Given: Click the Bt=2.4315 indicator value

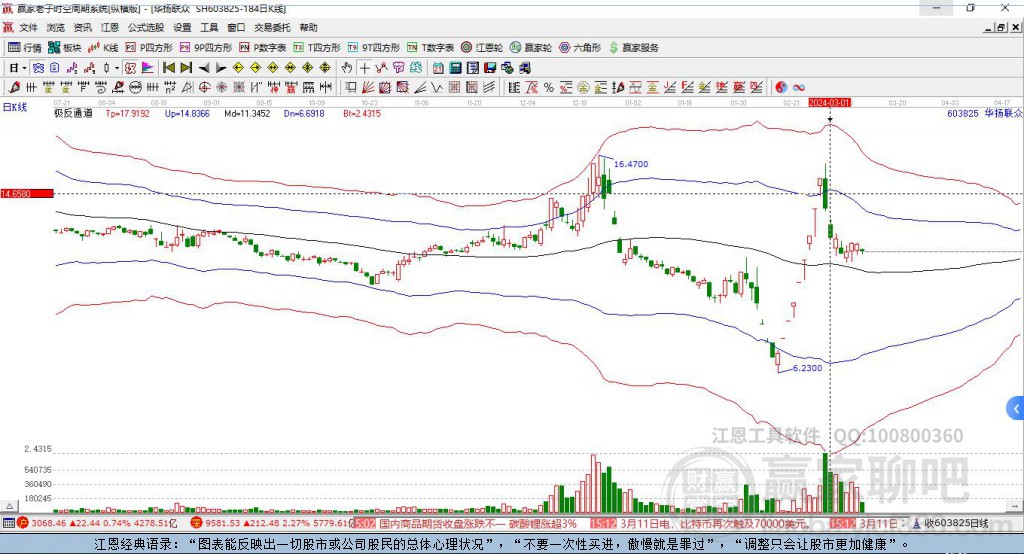Looking at the screenshot, I should [x=362, y=114].
